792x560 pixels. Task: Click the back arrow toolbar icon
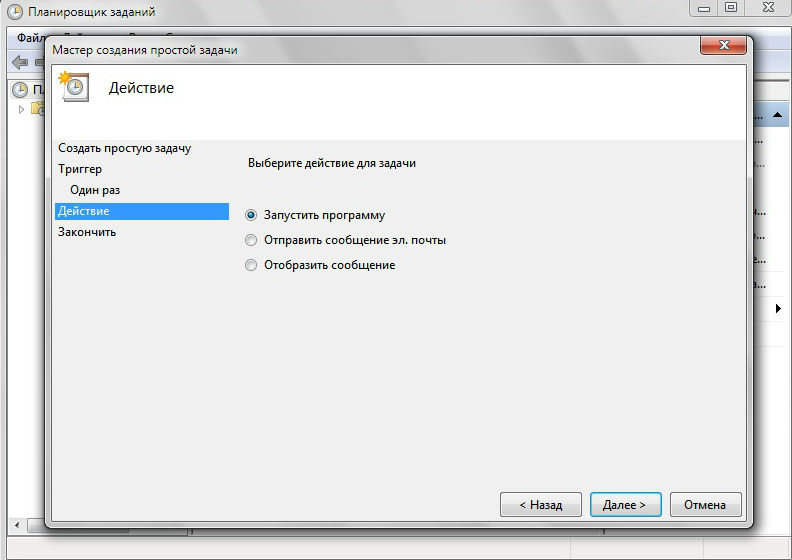19,62
